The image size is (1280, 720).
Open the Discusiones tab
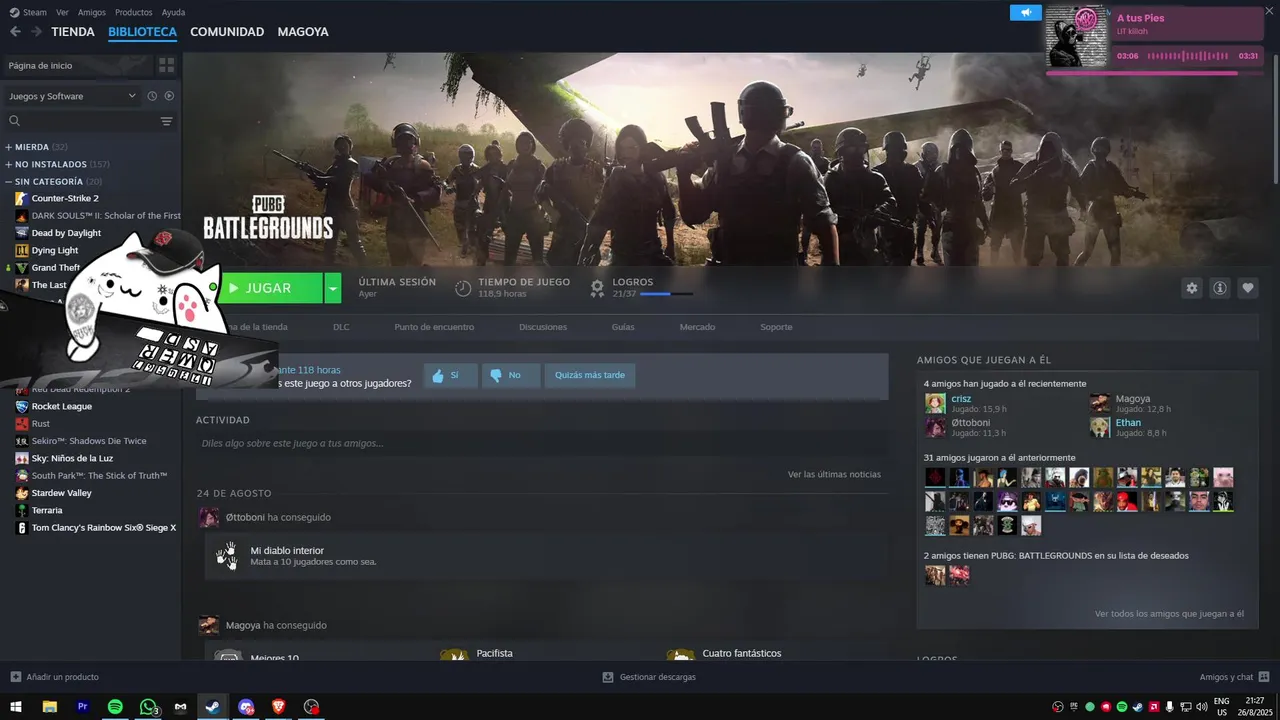tap(543, 327)
